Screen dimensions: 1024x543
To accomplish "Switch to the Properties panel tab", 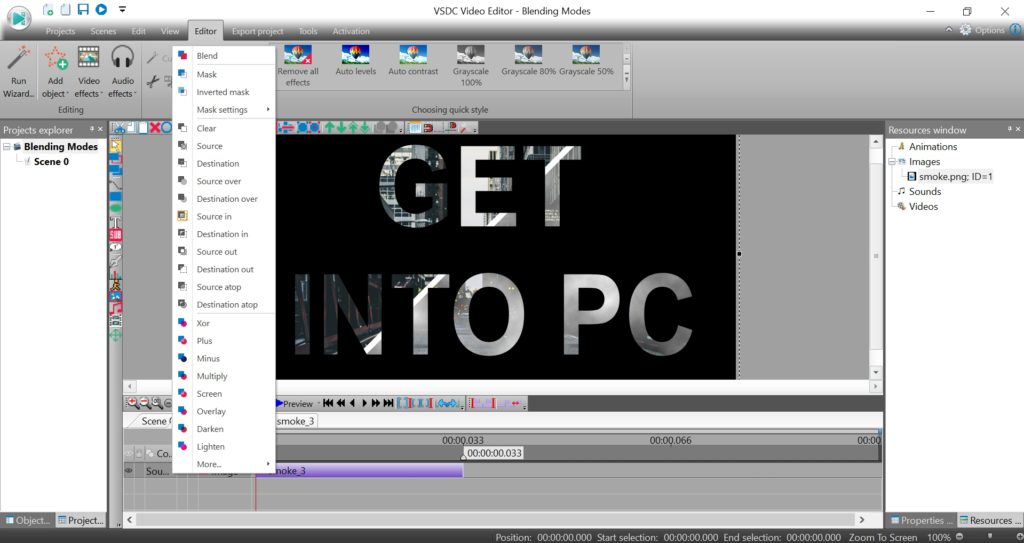I will tap(921, 520).
